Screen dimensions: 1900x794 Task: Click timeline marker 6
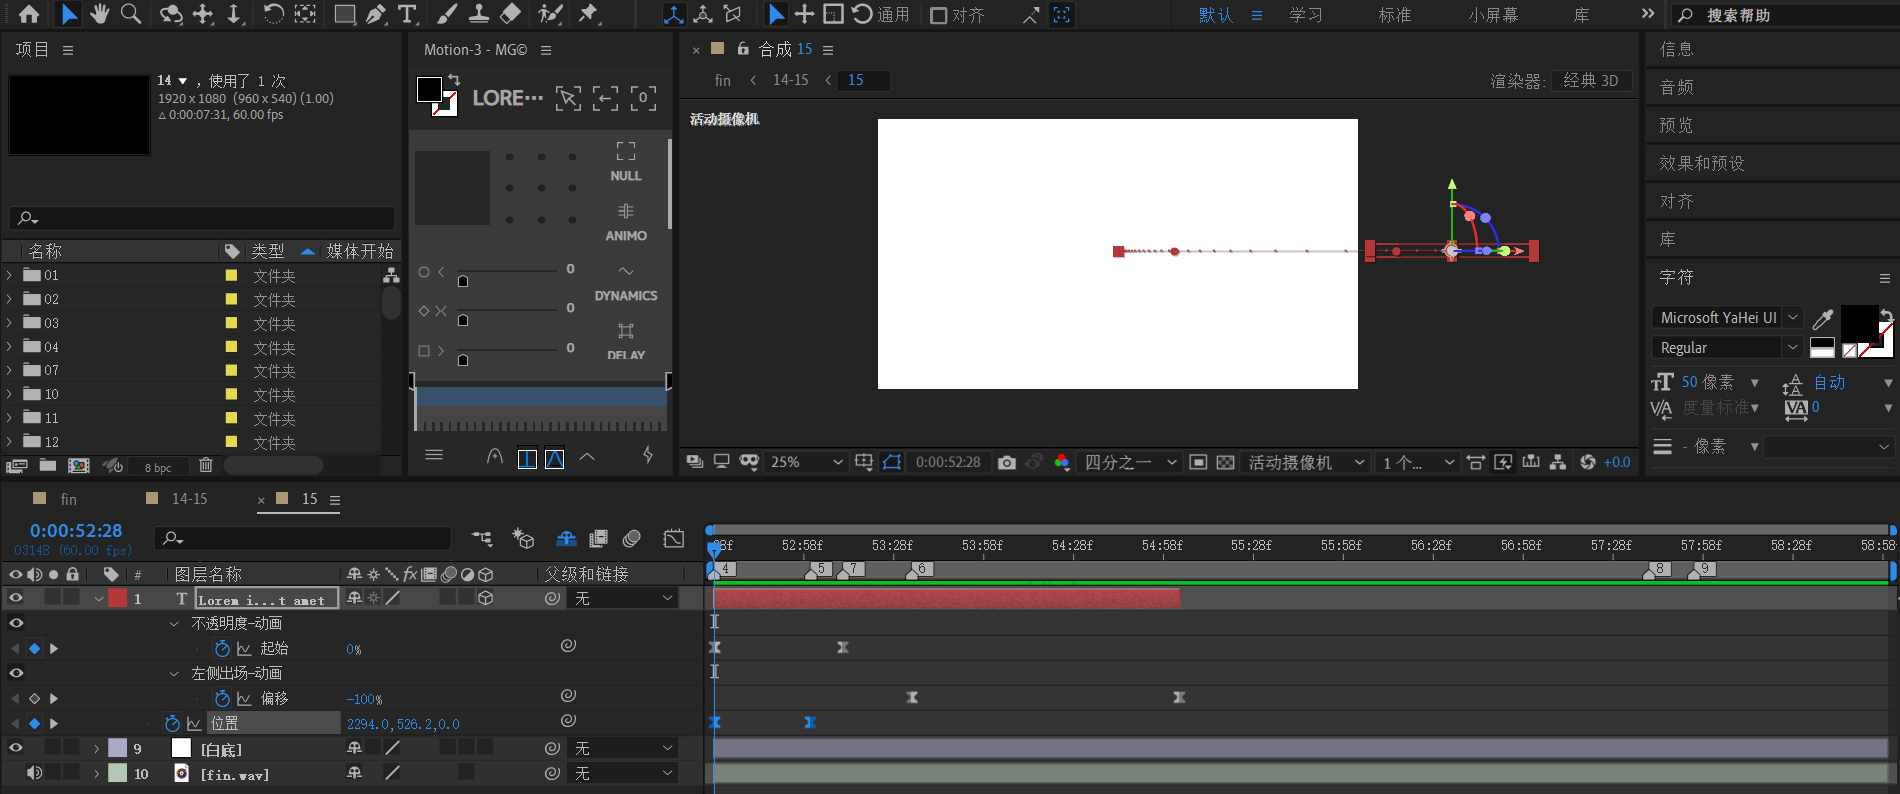coord(920,569)
